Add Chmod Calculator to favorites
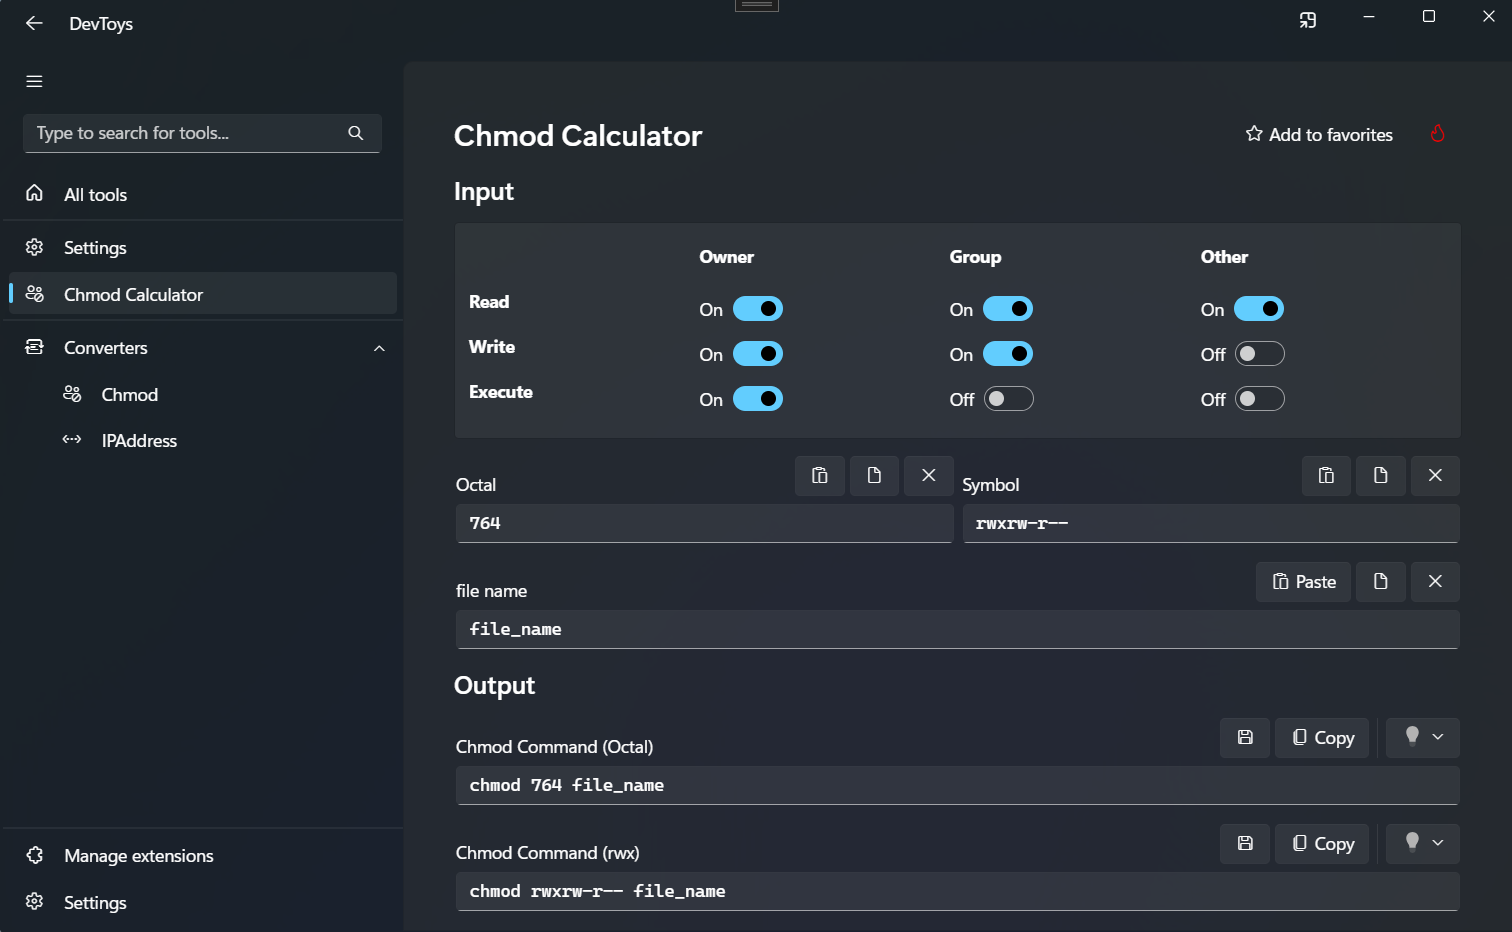 (x=1319, y=134)
